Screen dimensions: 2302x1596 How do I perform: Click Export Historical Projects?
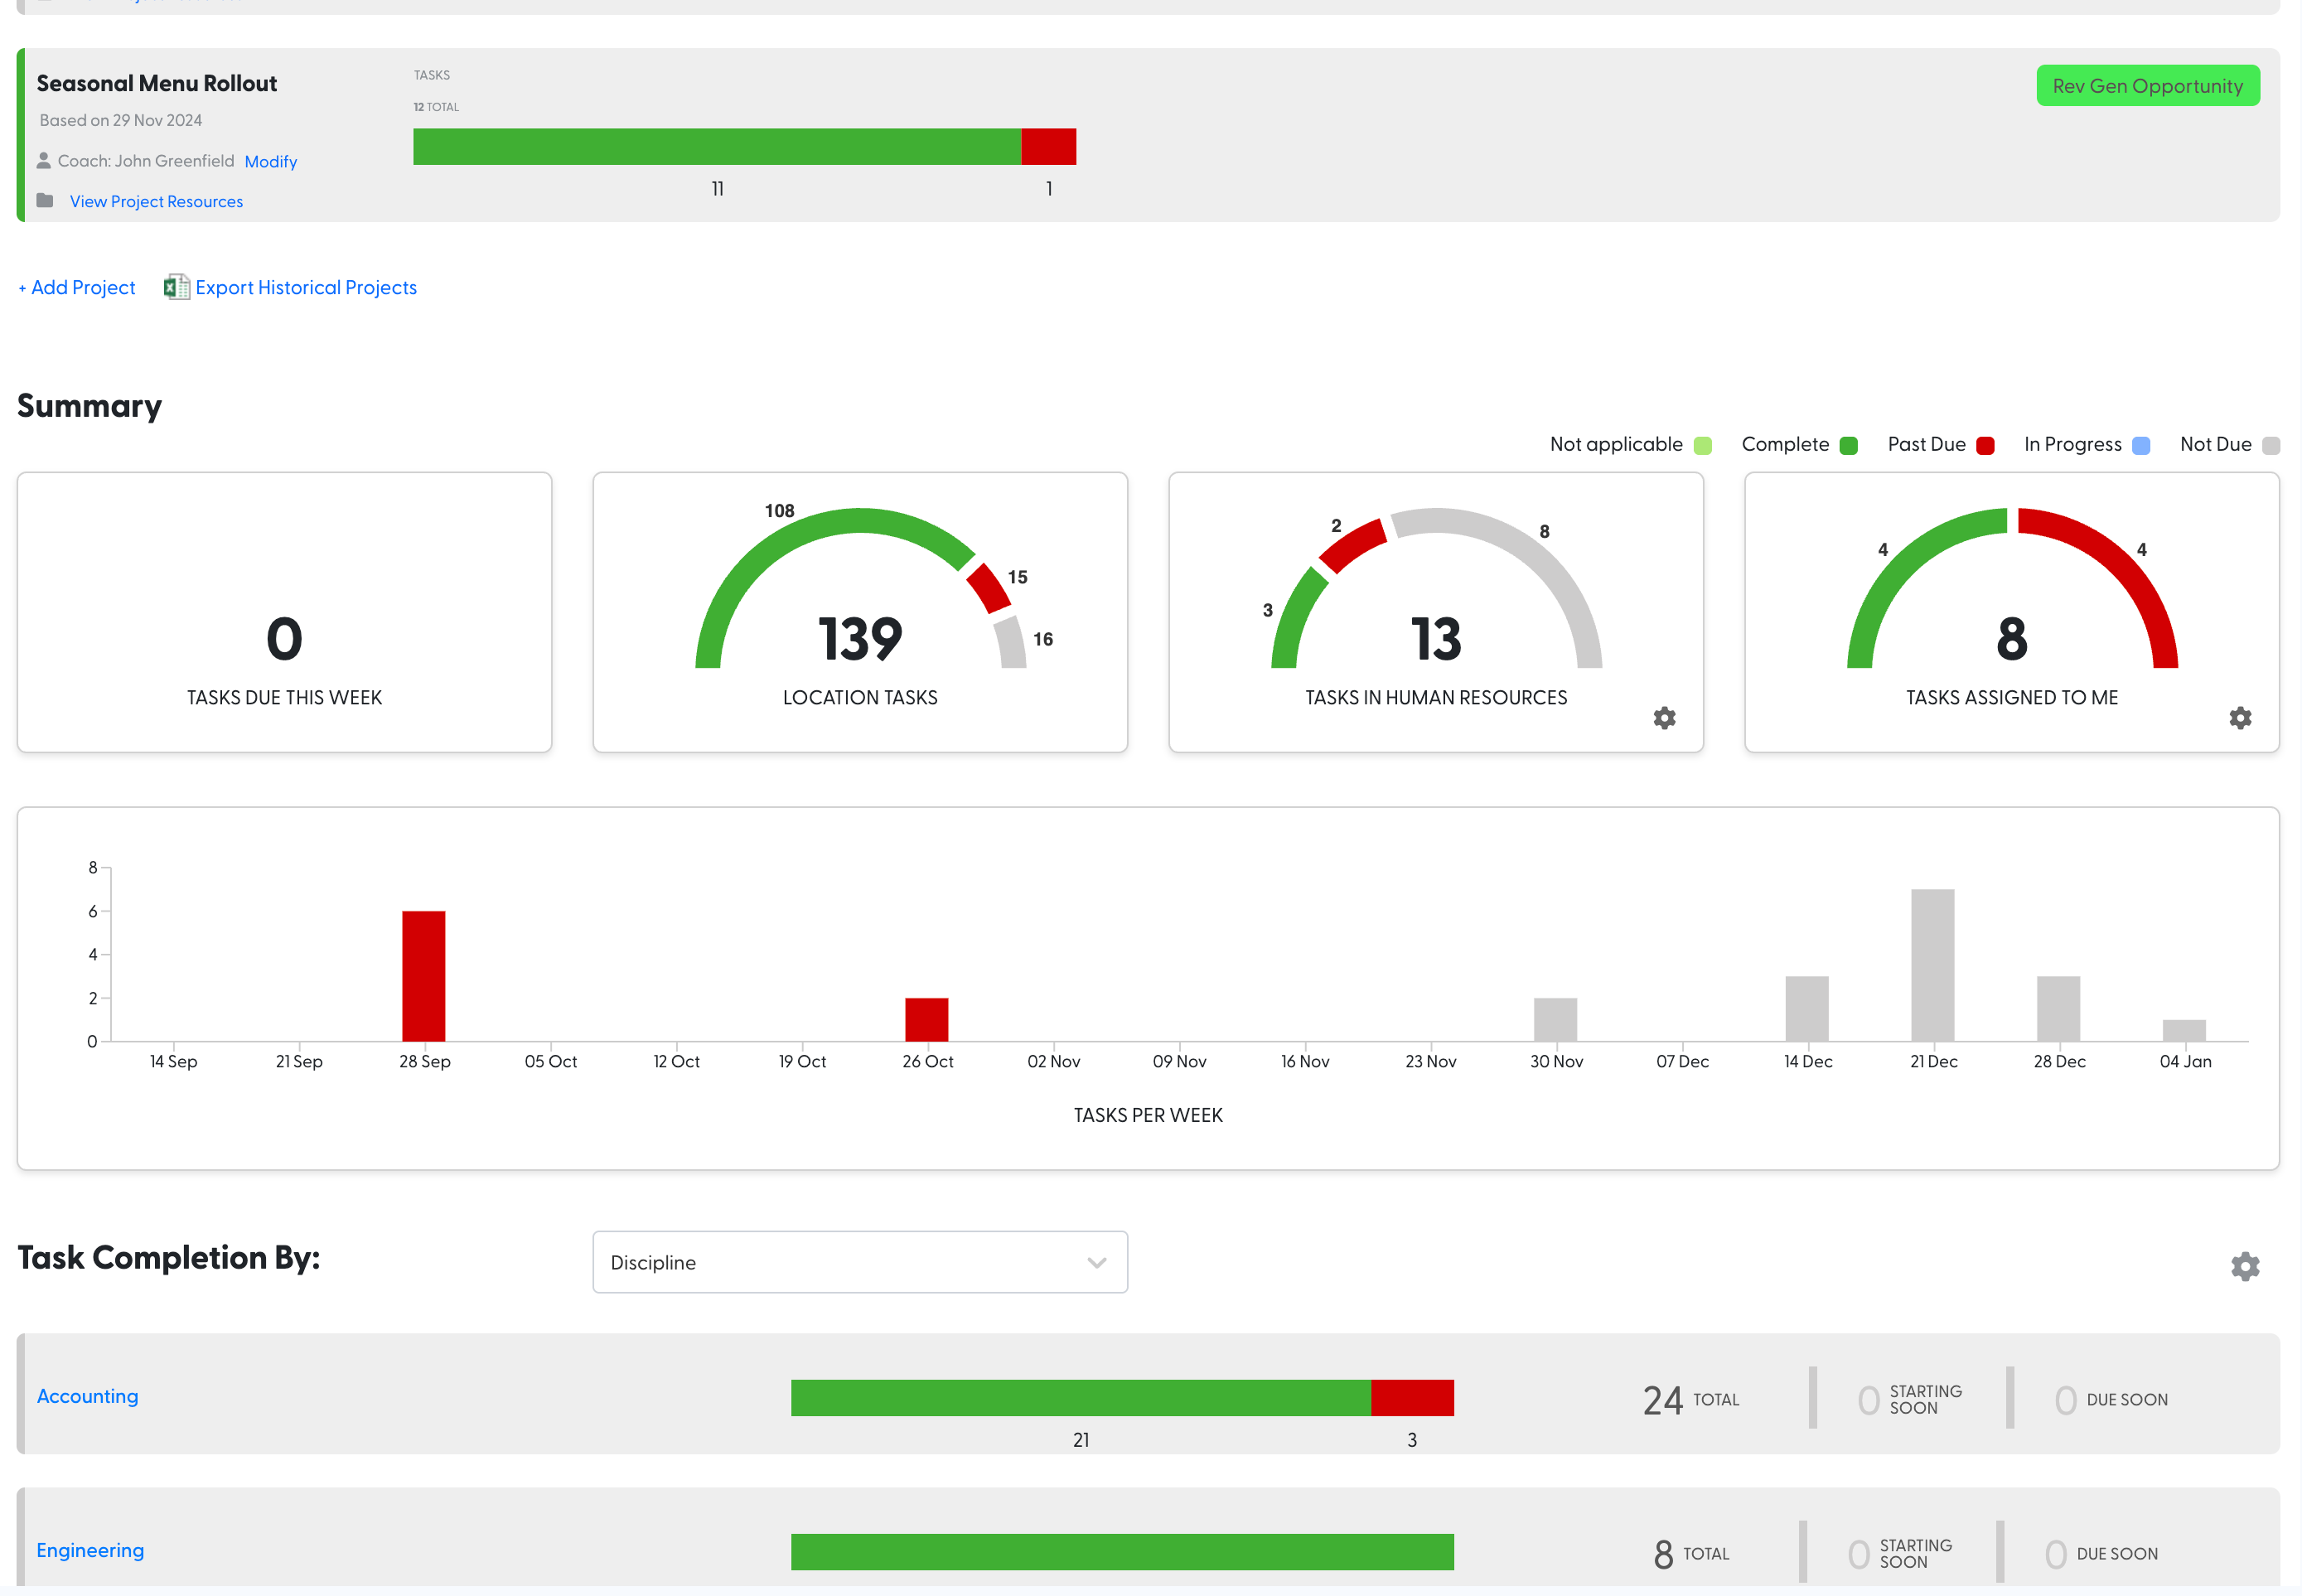coord(306,287)
